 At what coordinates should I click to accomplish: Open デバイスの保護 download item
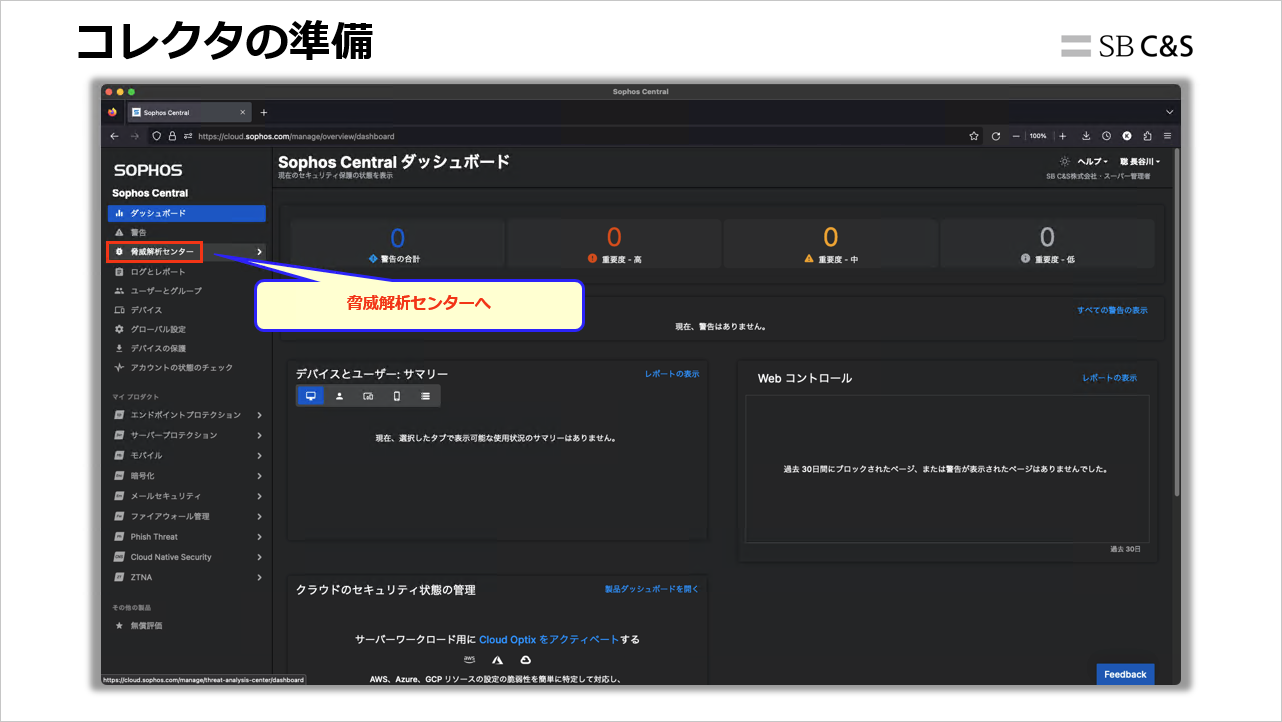click(158, 348)
